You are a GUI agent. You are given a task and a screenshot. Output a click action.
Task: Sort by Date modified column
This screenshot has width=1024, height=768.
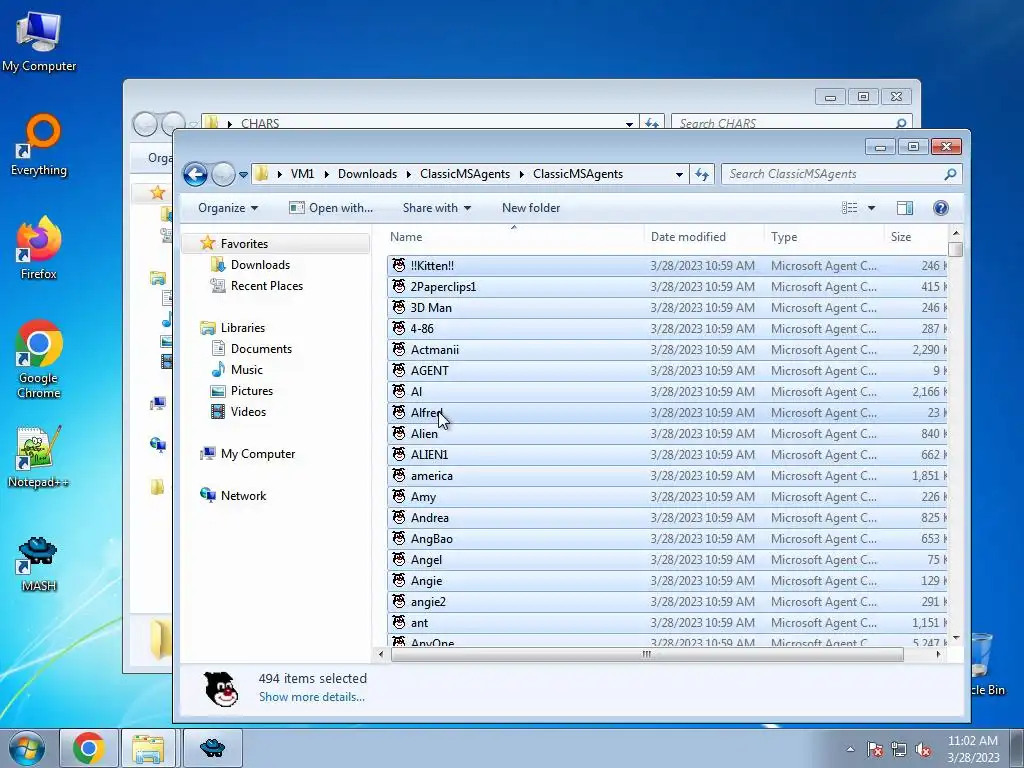pyautogui.click(x=704, y=237)
